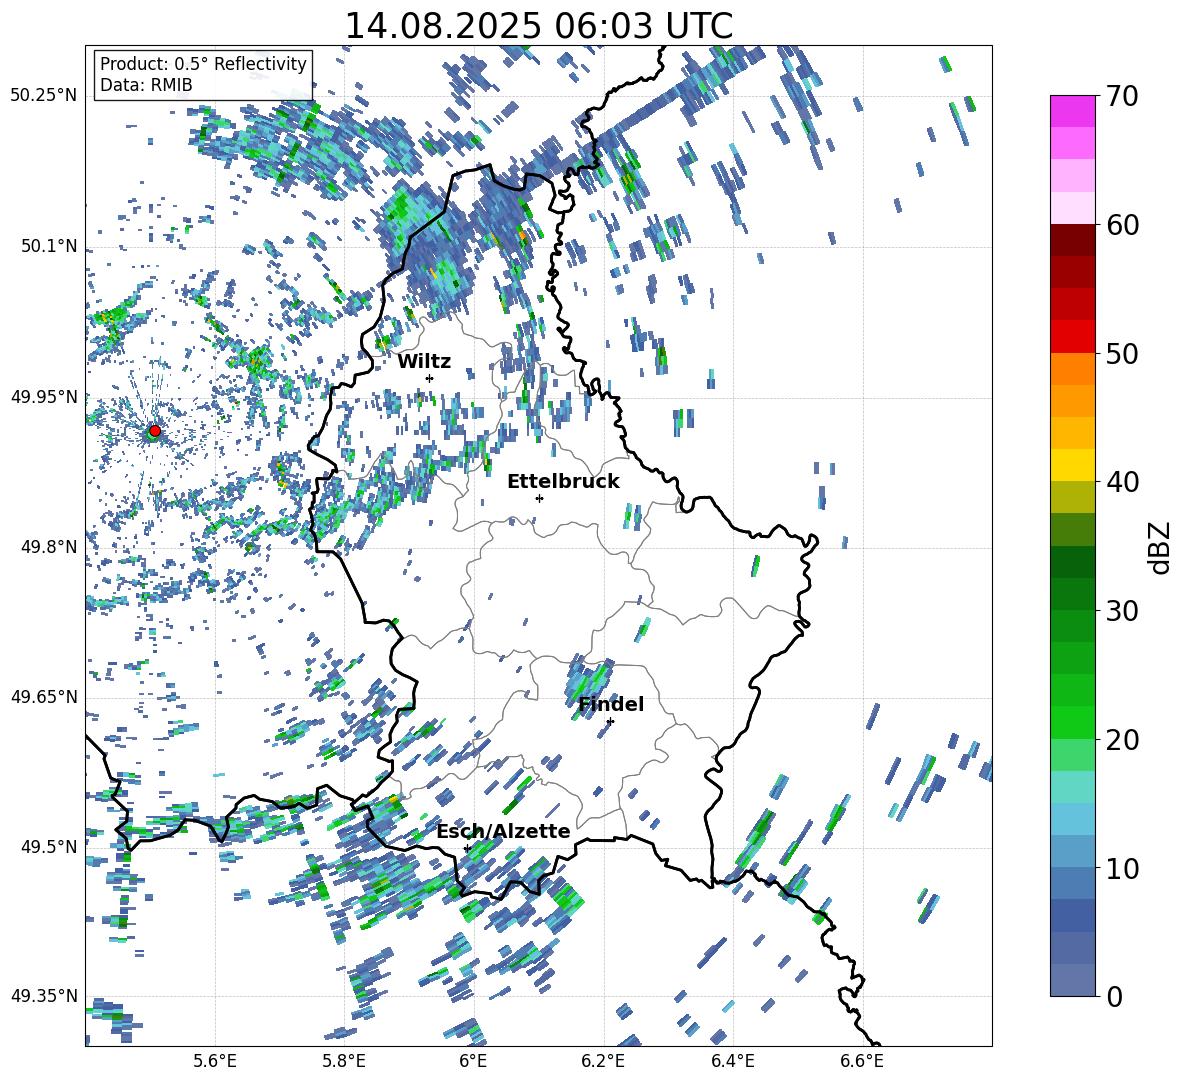Click the yellow 40 dBZ colorbar swatch
The image size is (1184, 1081).
pos(1073,465)
